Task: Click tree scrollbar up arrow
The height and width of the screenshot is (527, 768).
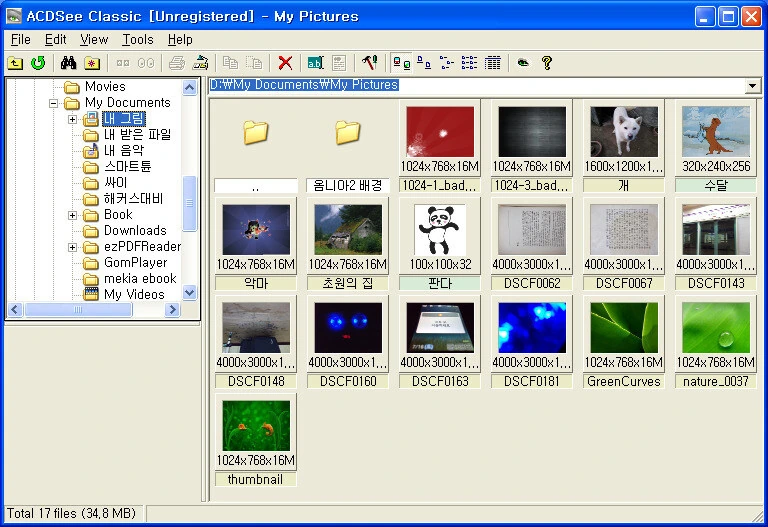Action: pos(190,88)
